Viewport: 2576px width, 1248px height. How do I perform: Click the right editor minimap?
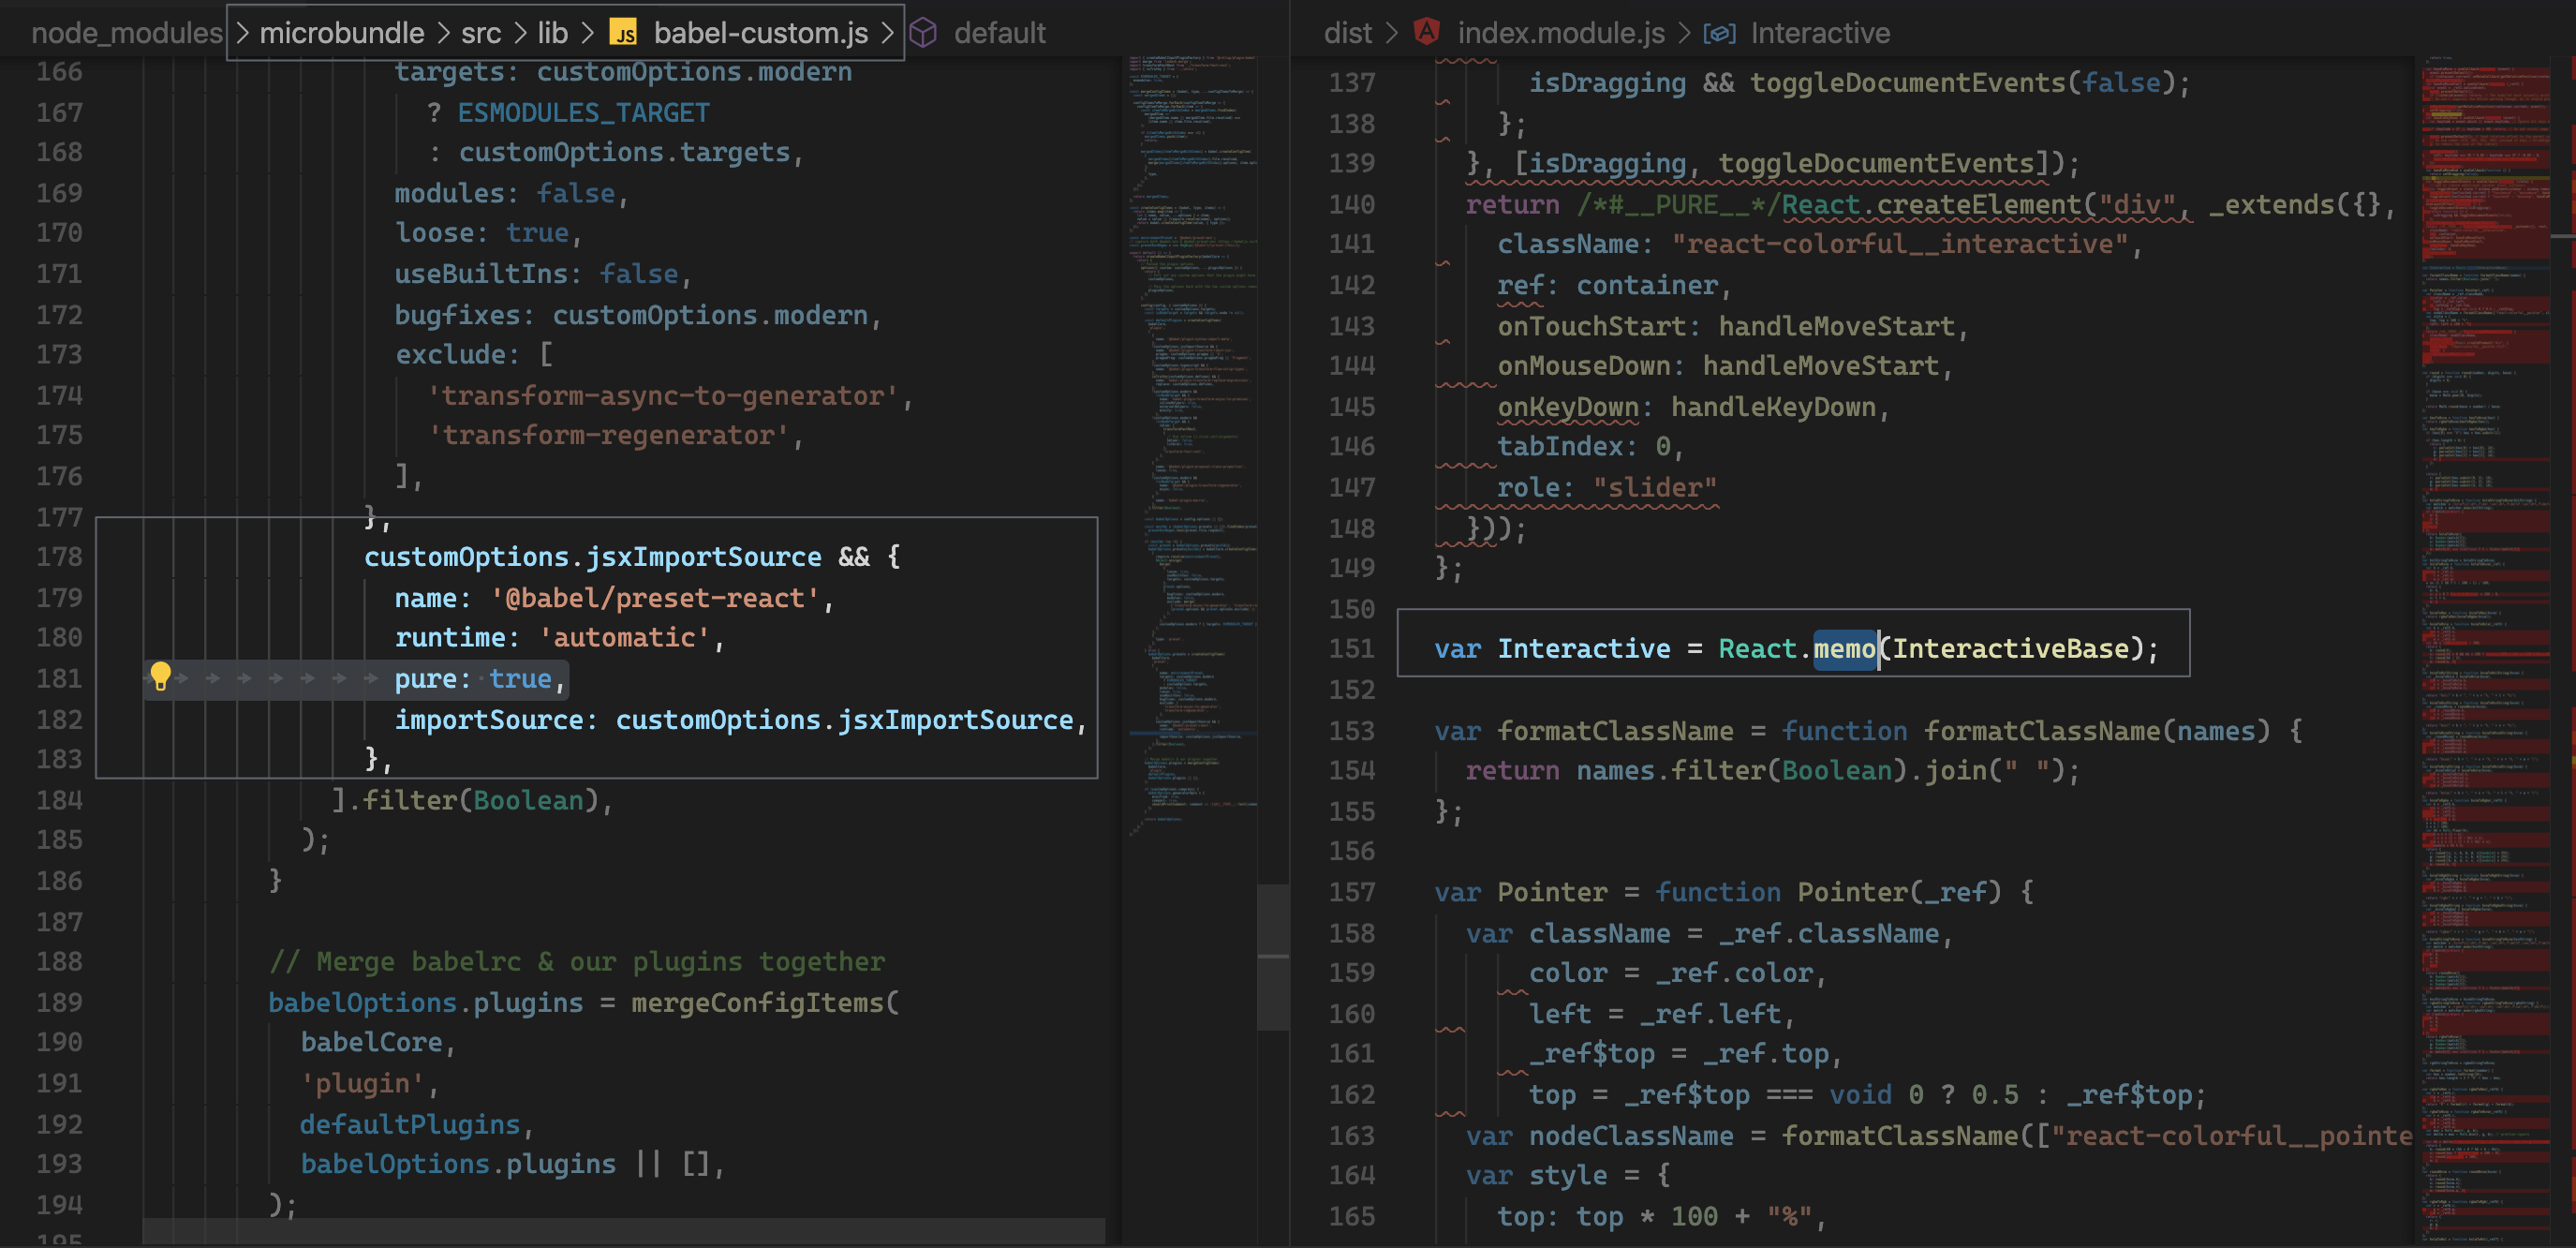2486,650
